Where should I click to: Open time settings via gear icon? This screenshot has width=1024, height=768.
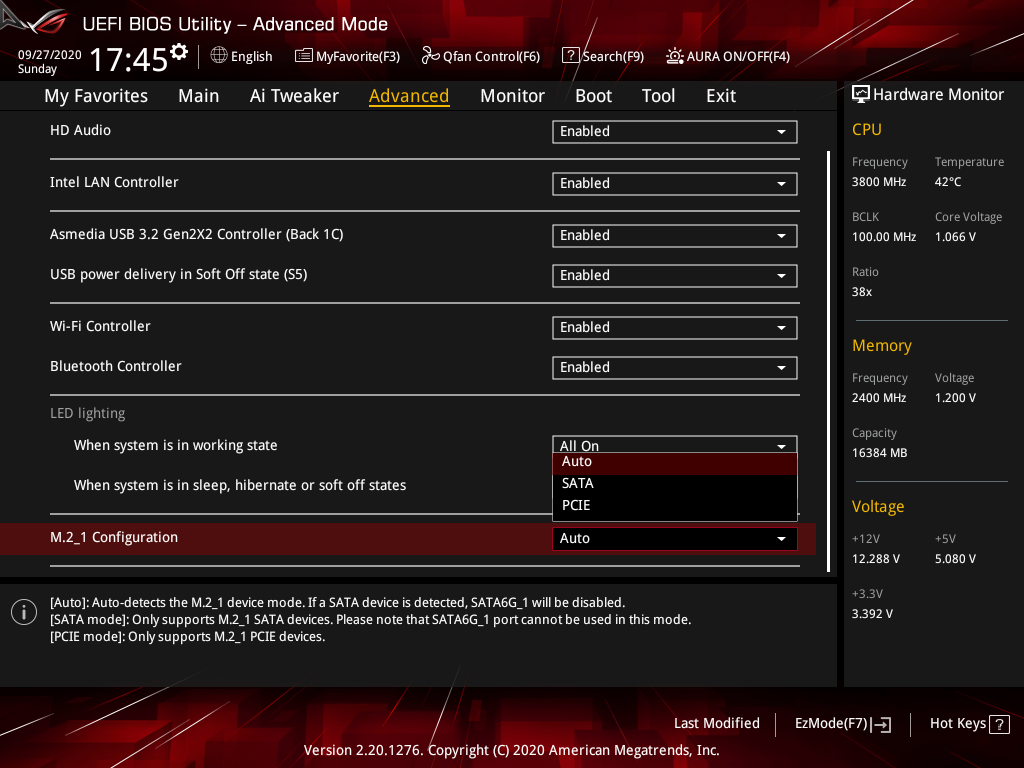click(x=179, y=52)
